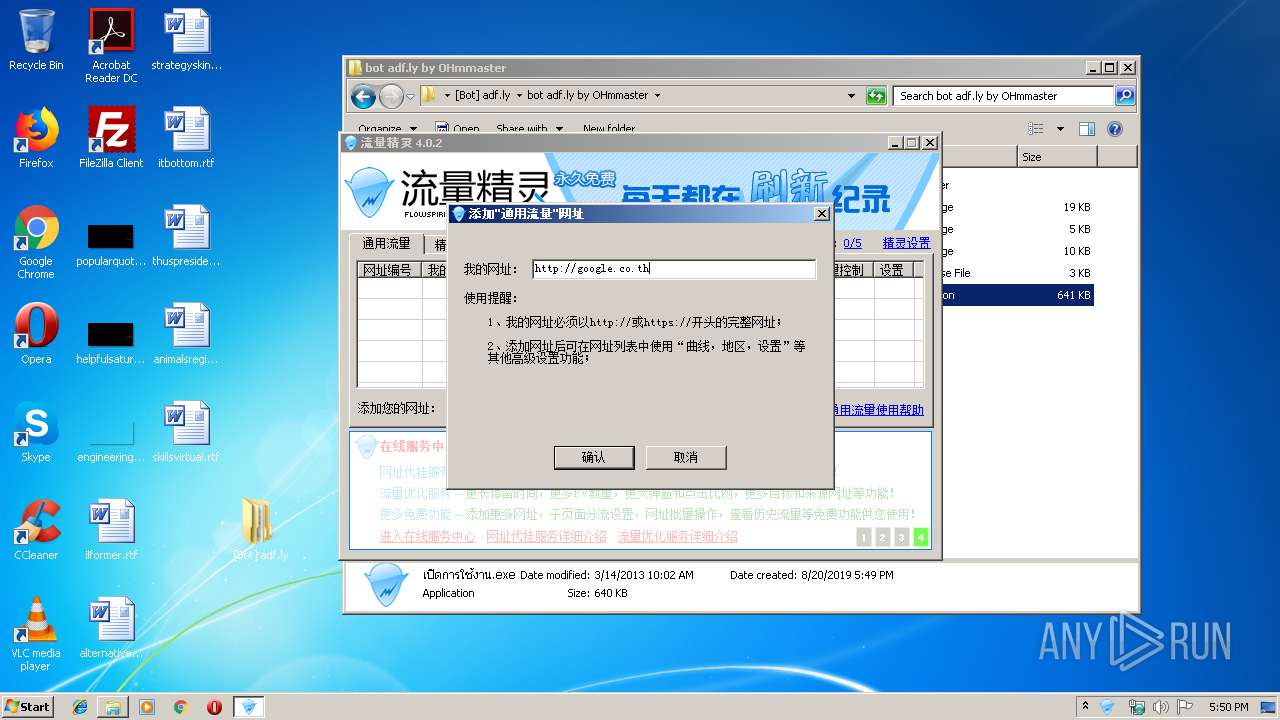Click the 我的网址 URL input field

[x=674, y=269]
